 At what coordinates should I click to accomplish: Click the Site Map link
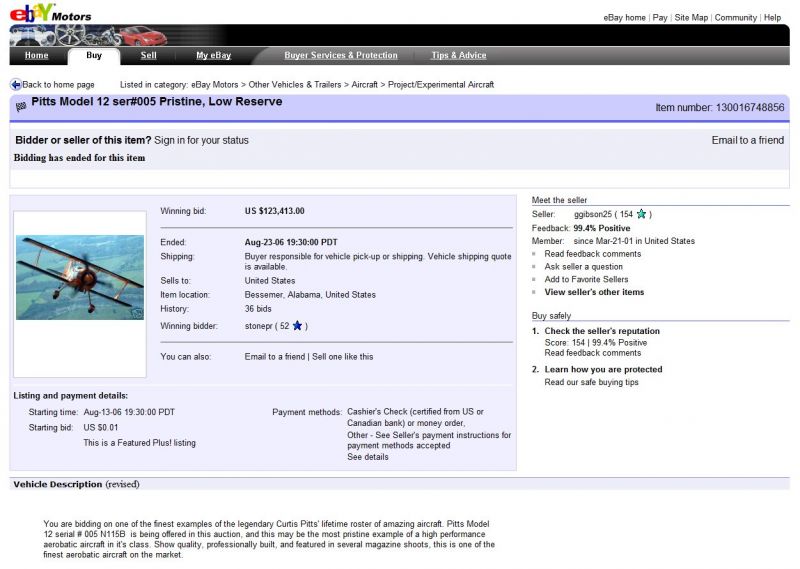tap(690, 18)
